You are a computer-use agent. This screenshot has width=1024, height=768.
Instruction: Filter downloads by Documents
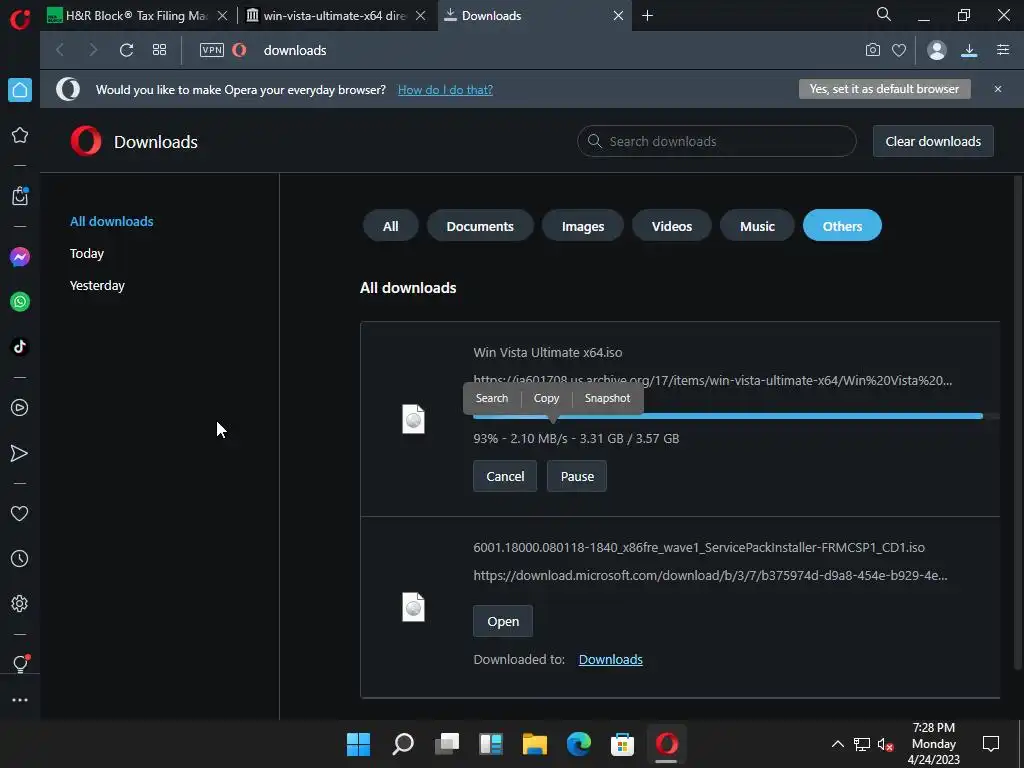tap(480, 226)
